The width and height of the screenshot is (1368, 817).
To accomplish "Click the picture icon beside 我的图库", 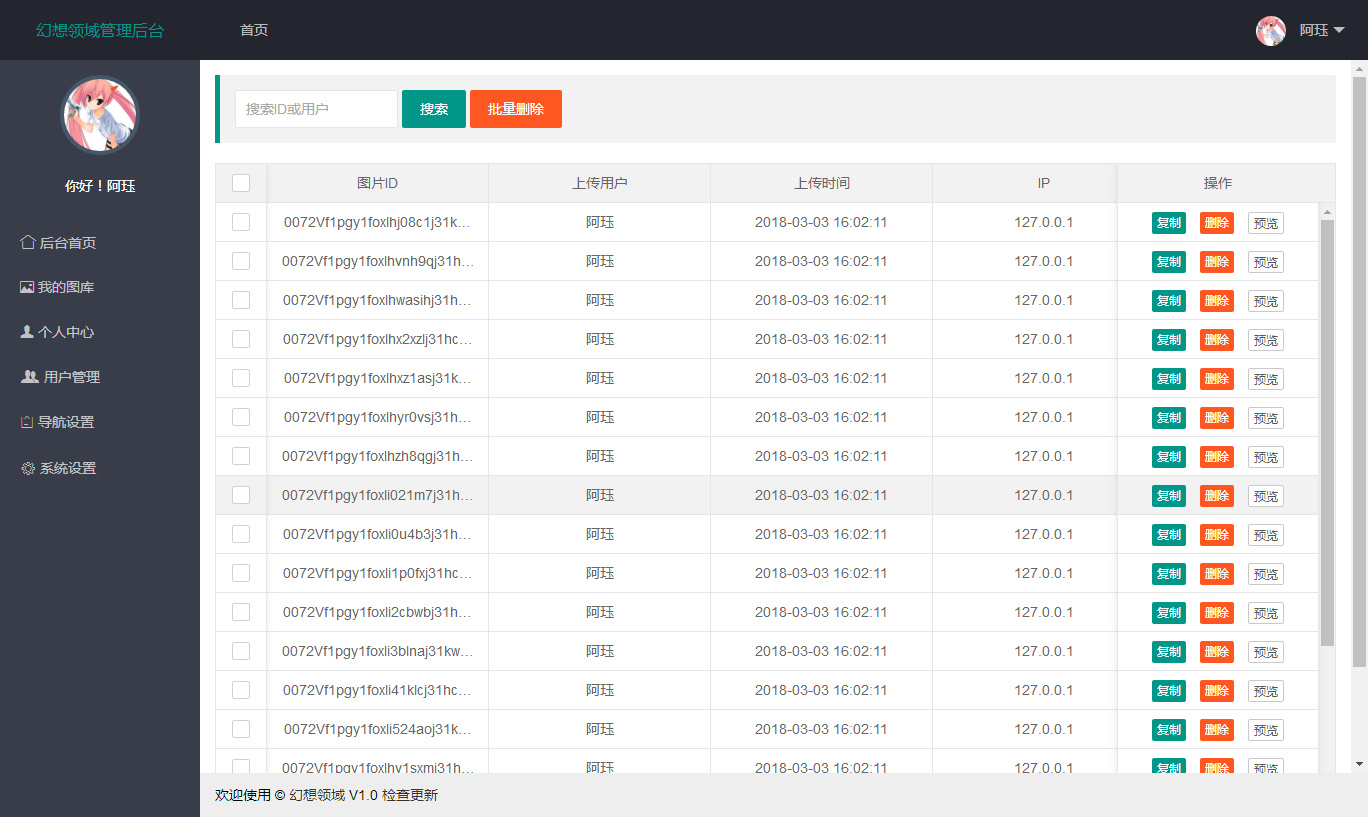I will coord(27,287).
